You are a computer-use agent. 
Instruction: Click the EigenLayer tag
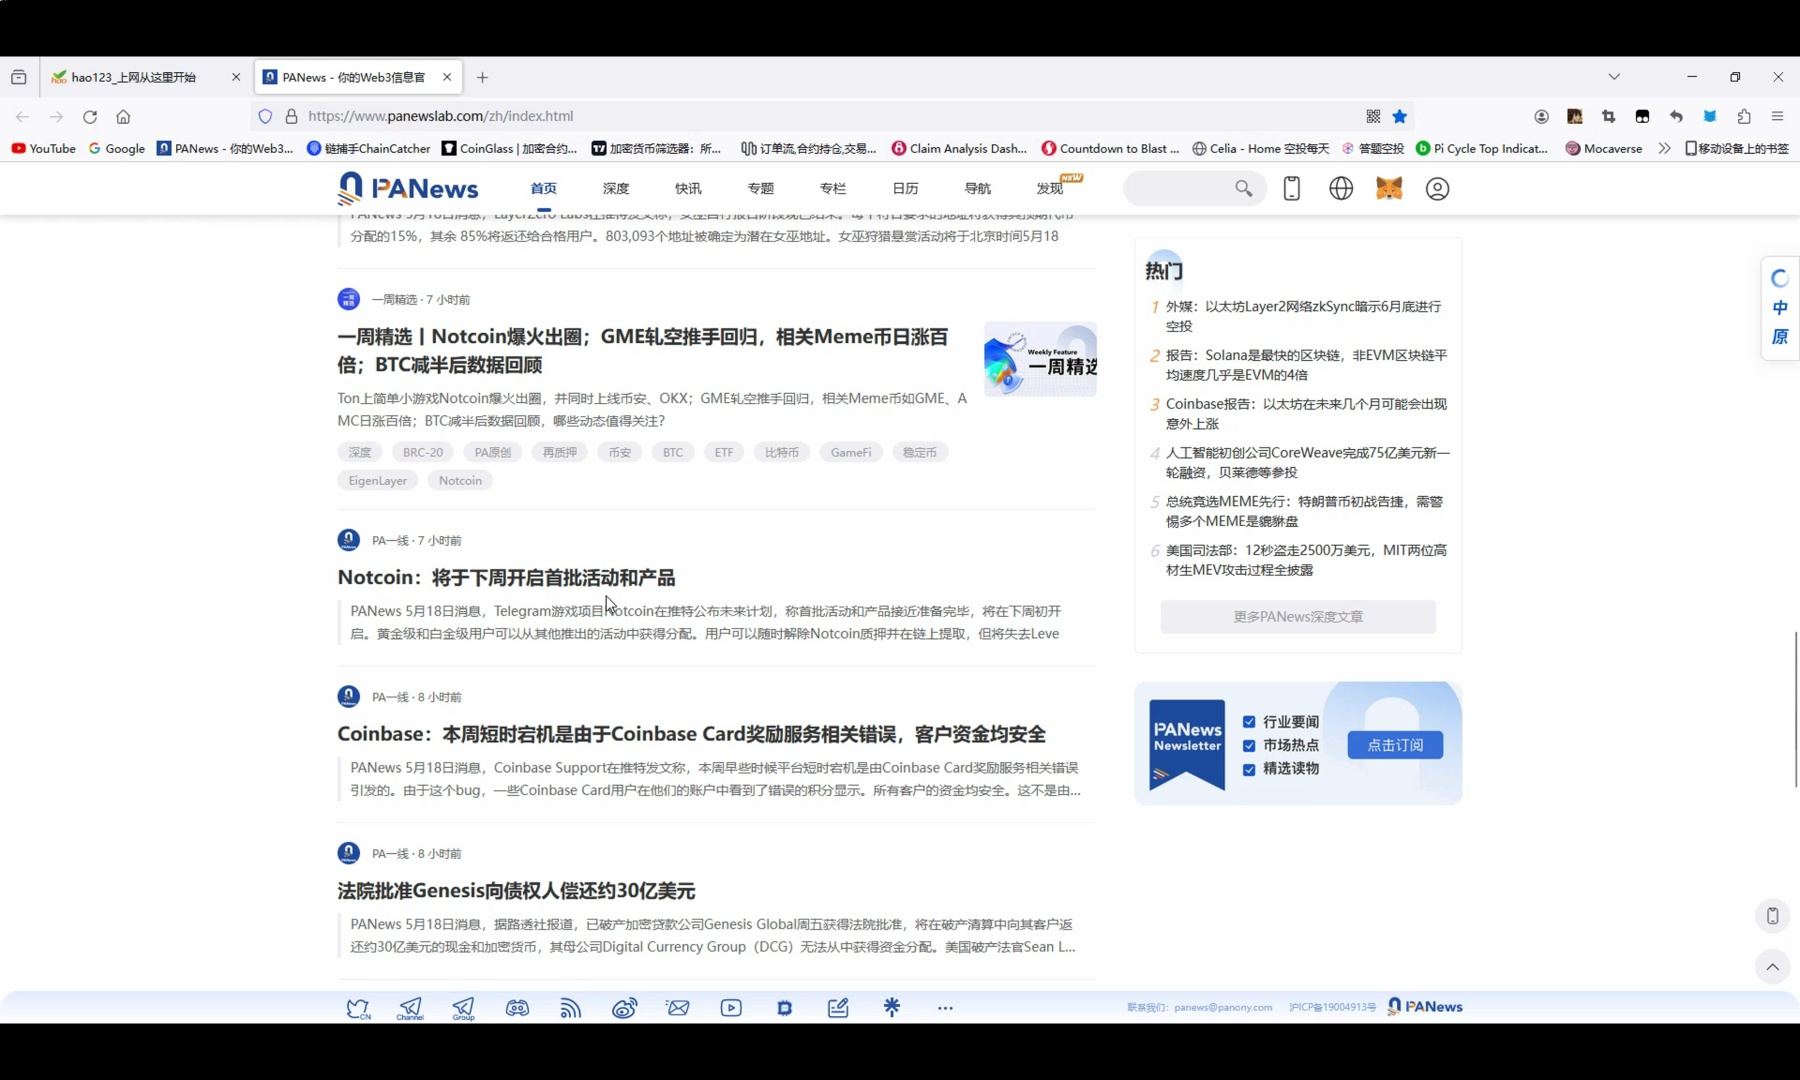[378, 481]
